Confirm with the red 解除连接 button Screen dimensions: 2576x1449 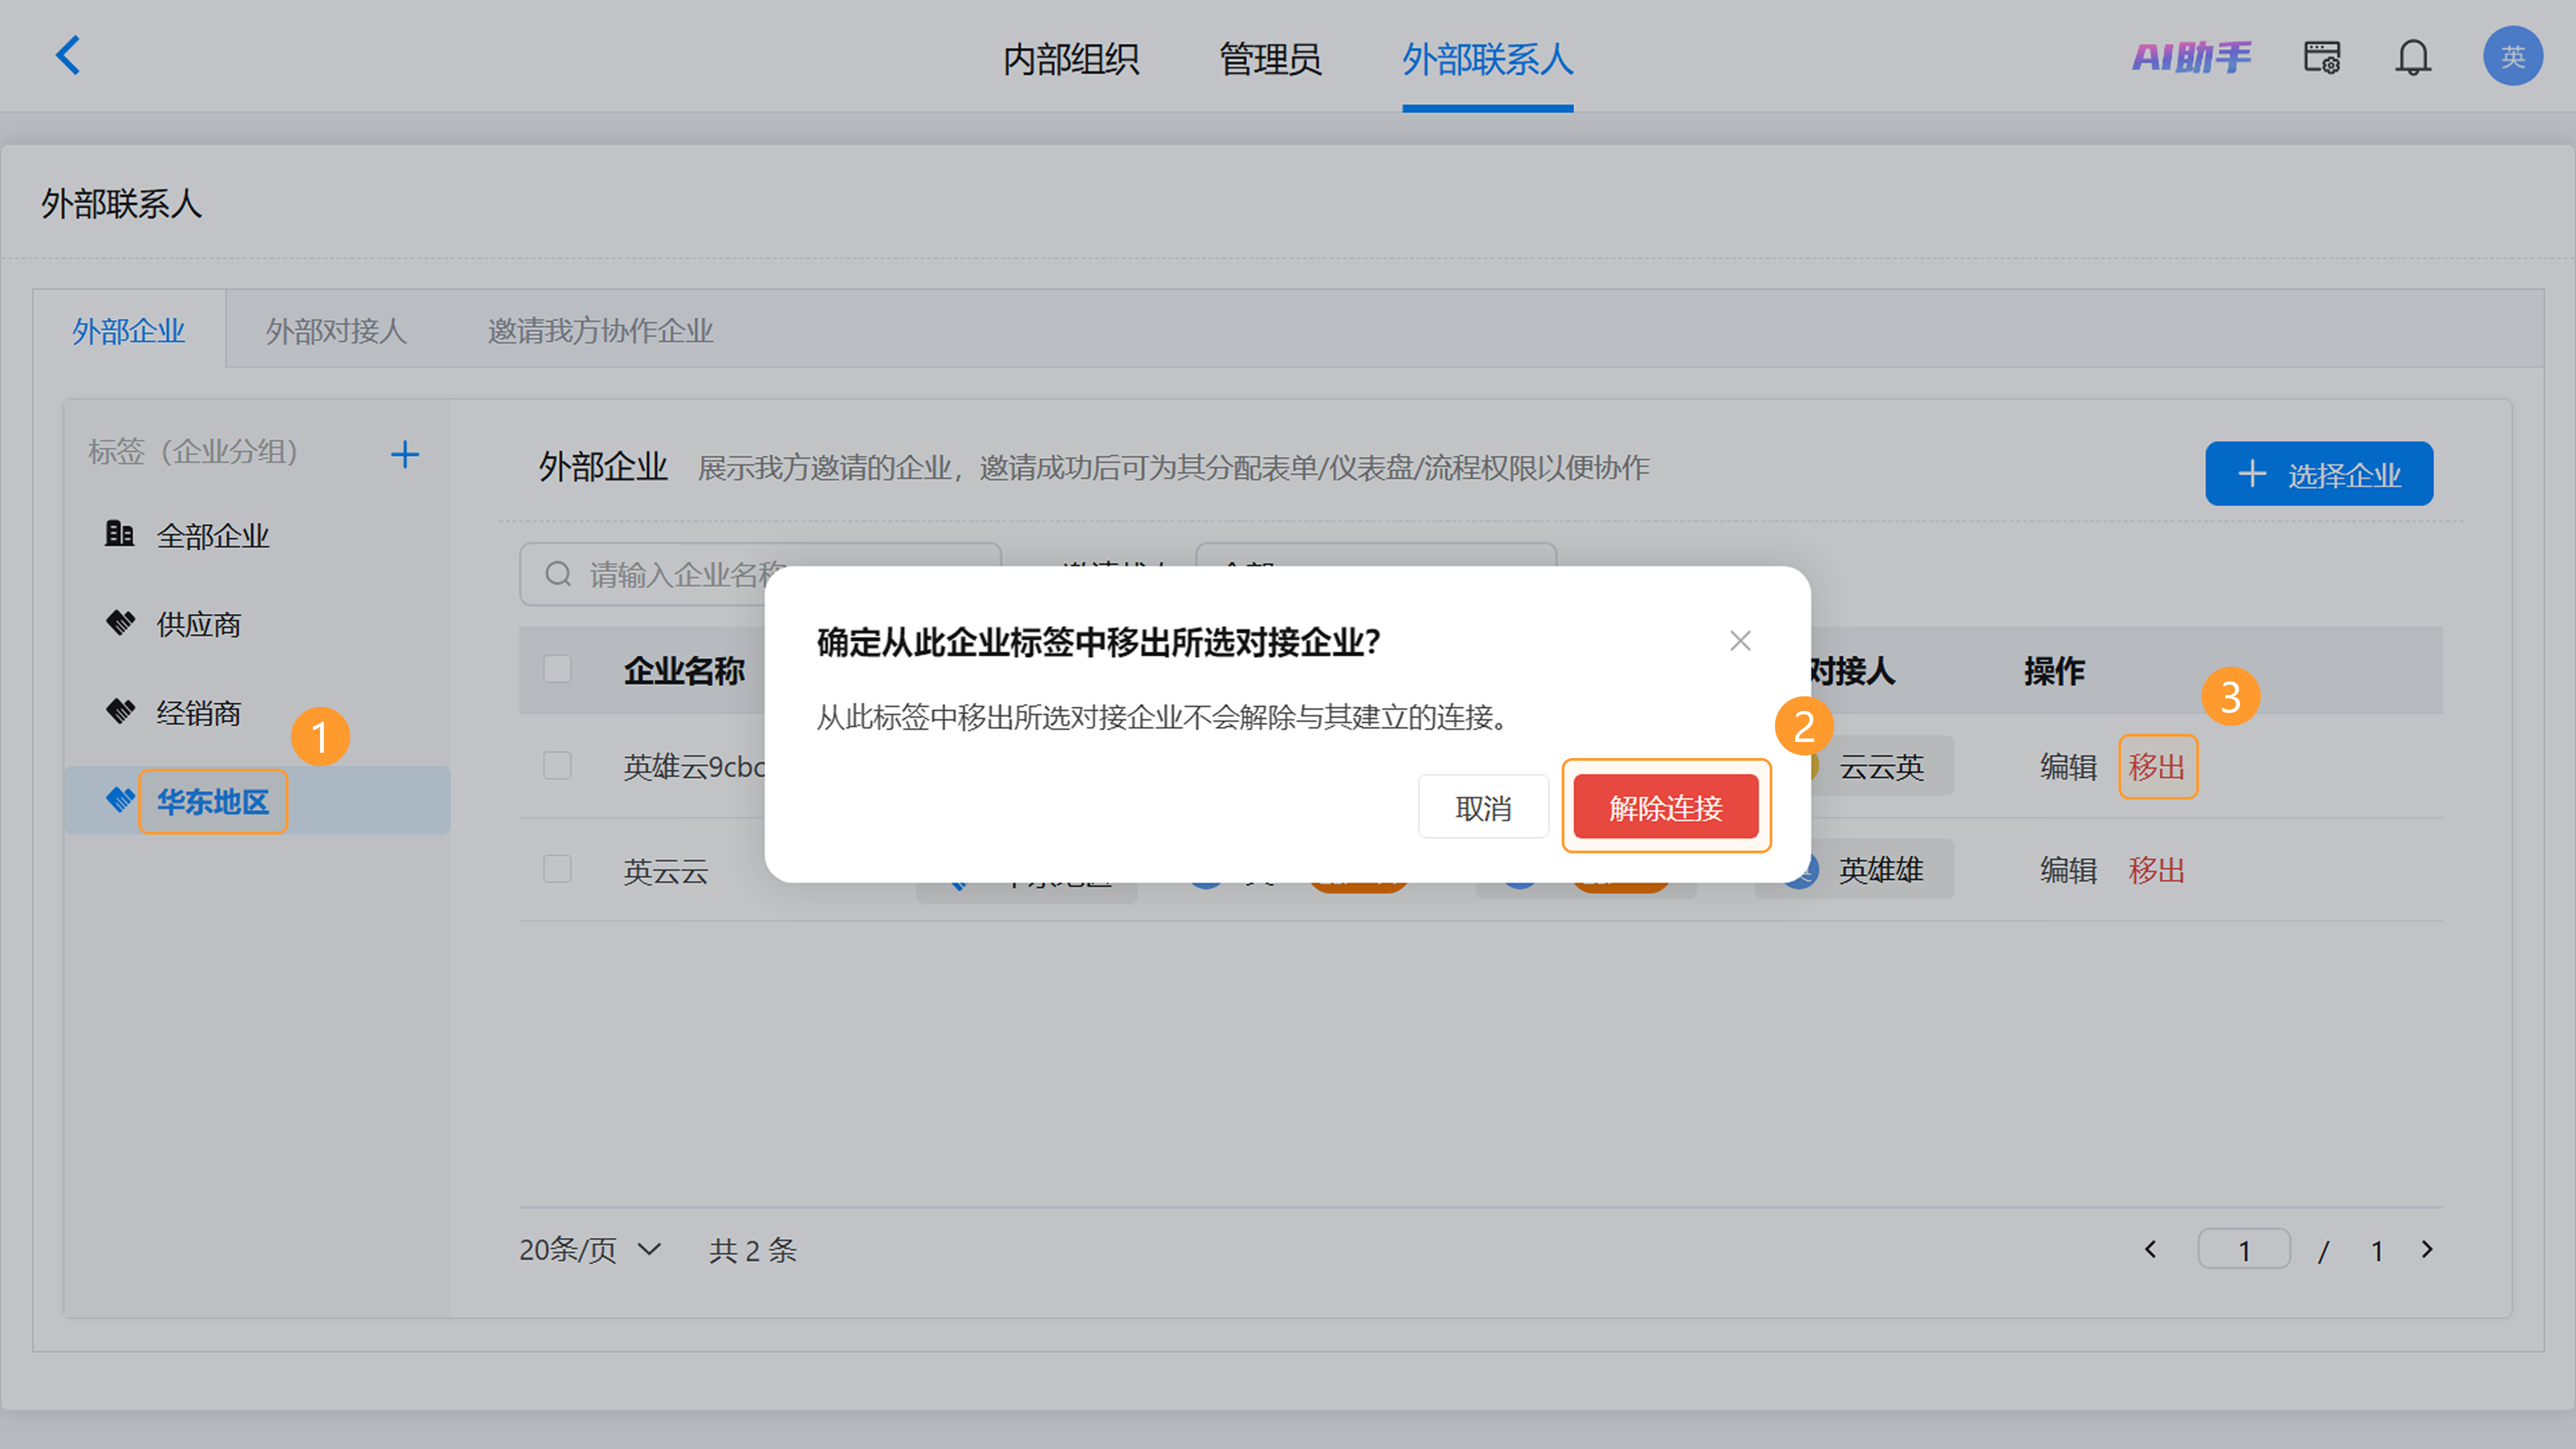pyautogui.click(x=1666, y=807)
